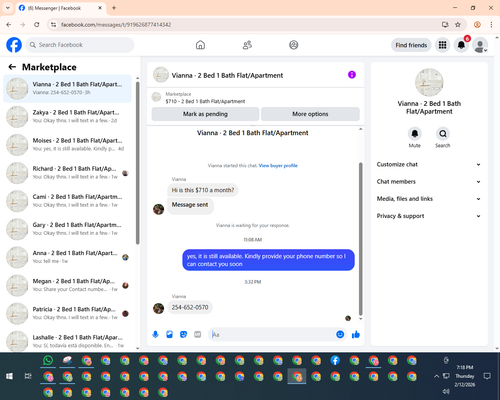500x400 pixels.
Task: Reload the page in browser
Action: tap(37, 25)
